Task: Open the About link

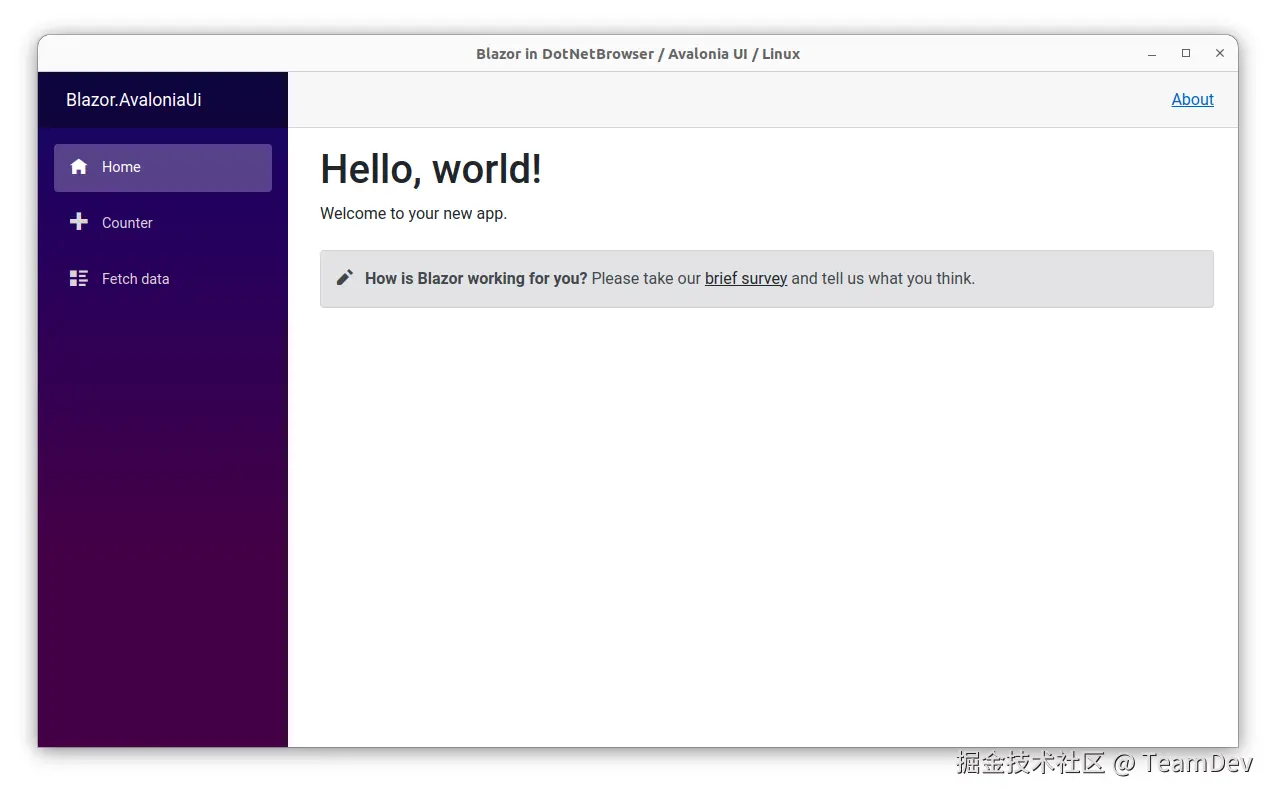Action: (x=1192, y=99)
